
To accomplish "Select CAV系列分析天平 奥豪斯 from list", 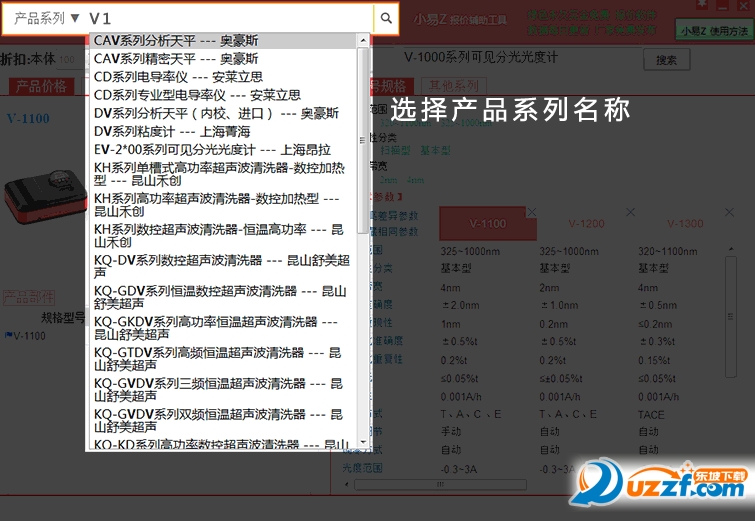I will point(176,41).
